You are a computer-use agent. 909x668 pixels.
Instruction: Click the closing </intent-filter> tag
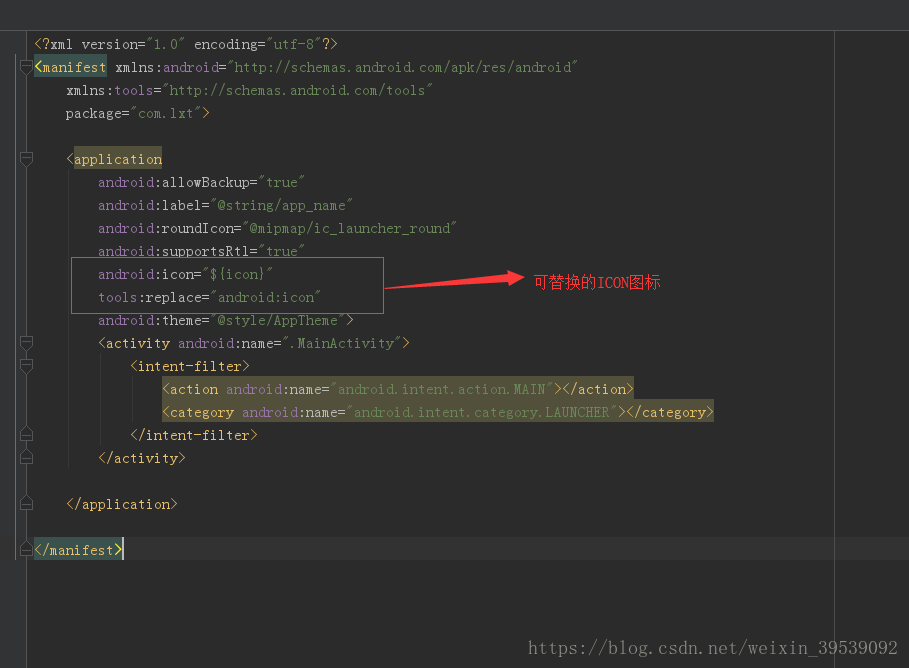pos(194,435)
